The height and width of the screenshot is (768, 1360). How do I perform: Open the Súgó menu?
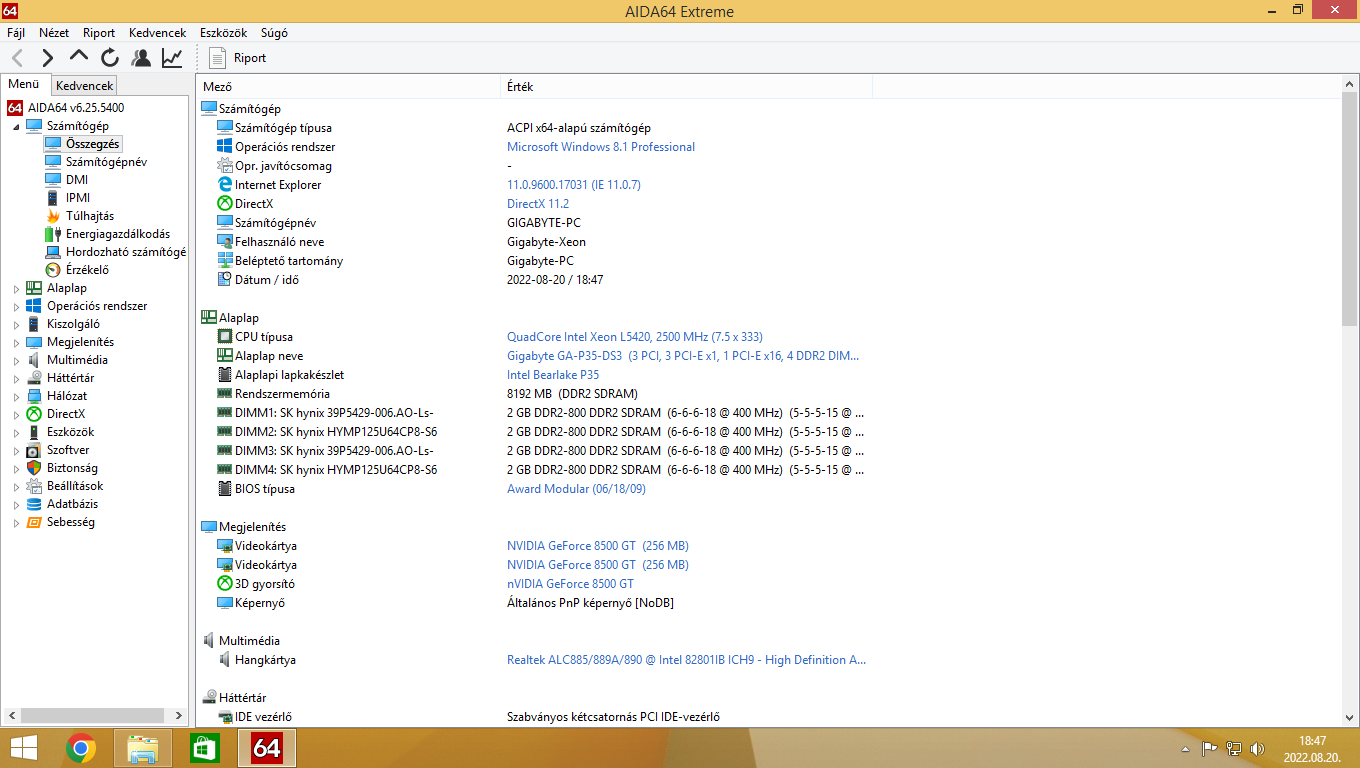[x=274, y=33]
